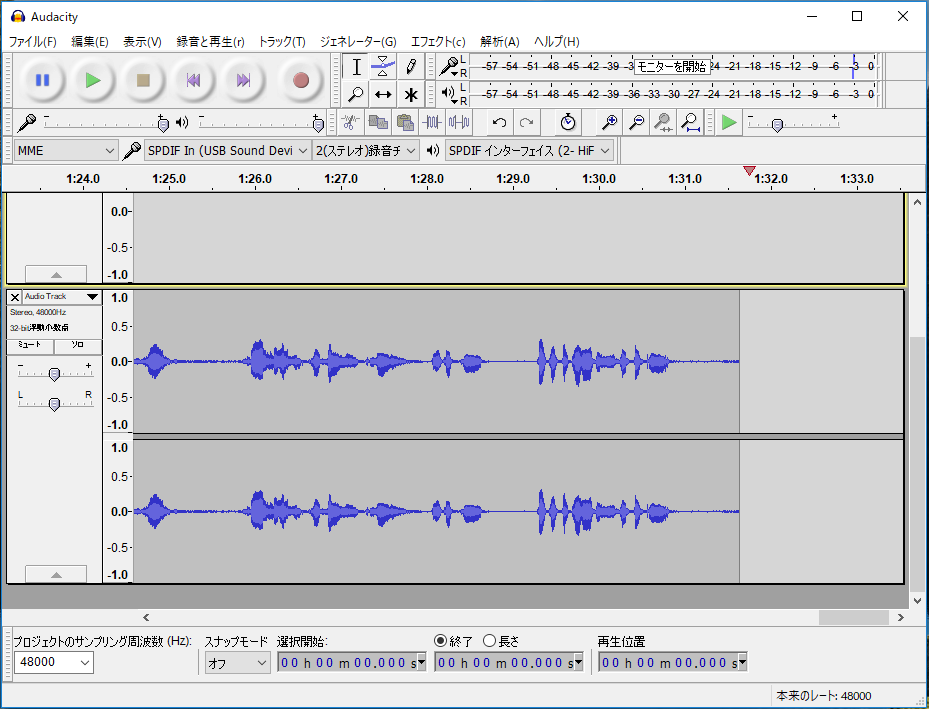Select the Selection (I-beam) tool
The height and width of the screenshot is (709, 929).
pyautogui.click(x=356, y=66)
